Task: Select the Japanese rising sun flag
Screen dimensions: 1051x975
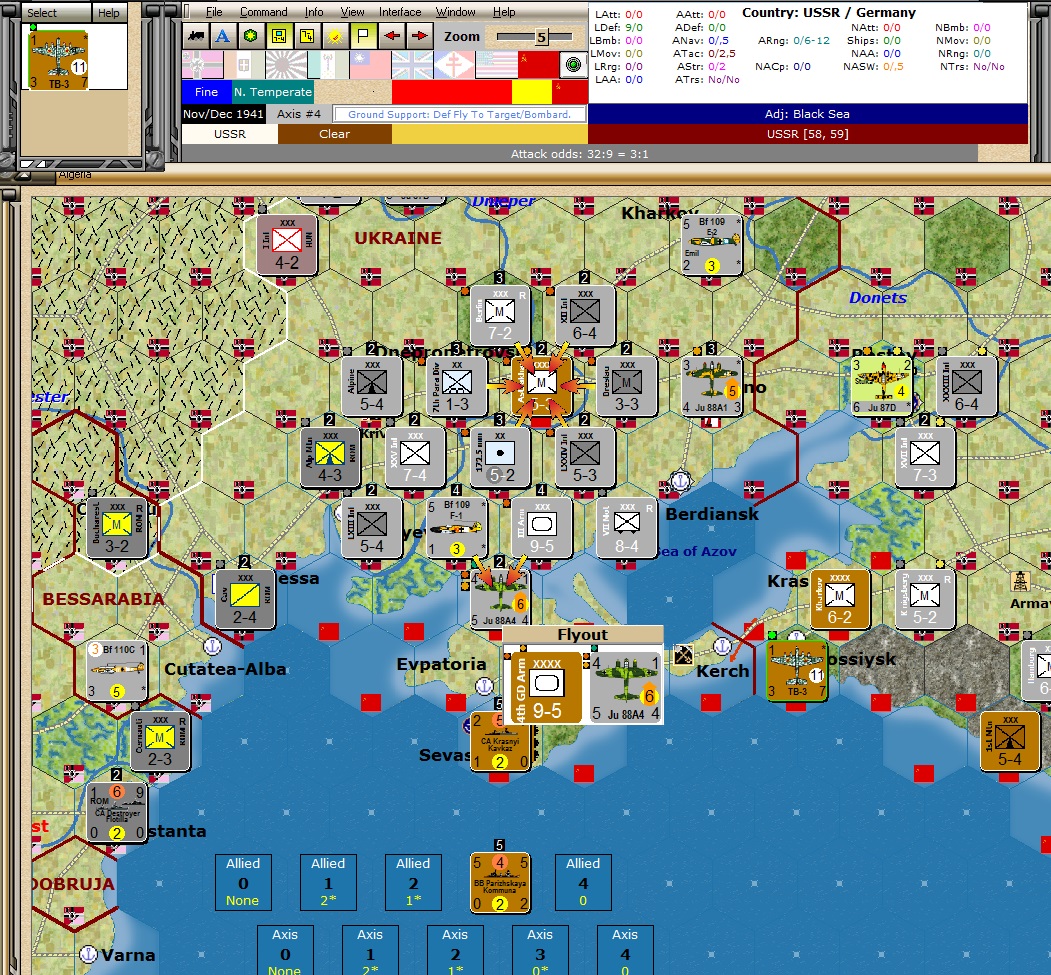Action: 286,65
